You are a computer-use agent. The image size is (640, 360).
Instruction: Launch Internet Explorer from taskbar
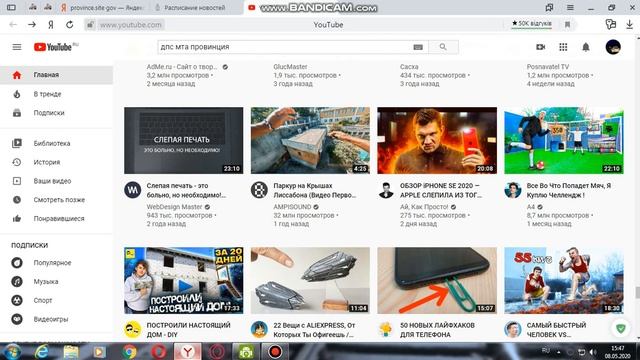point(41,351)
